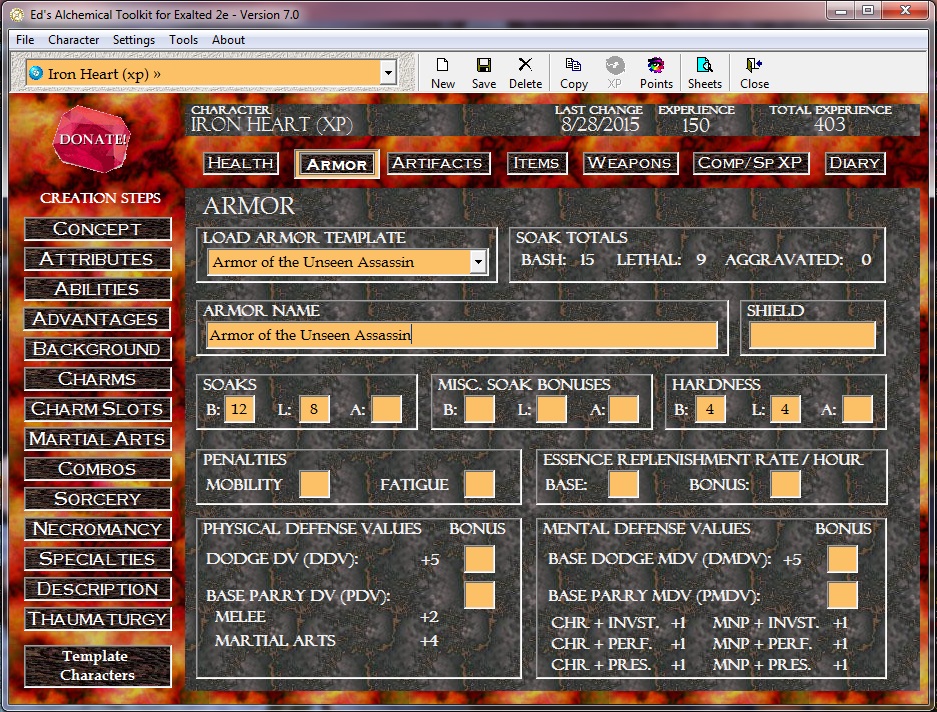Click the Soaks L field showing 8

(314, 410)
